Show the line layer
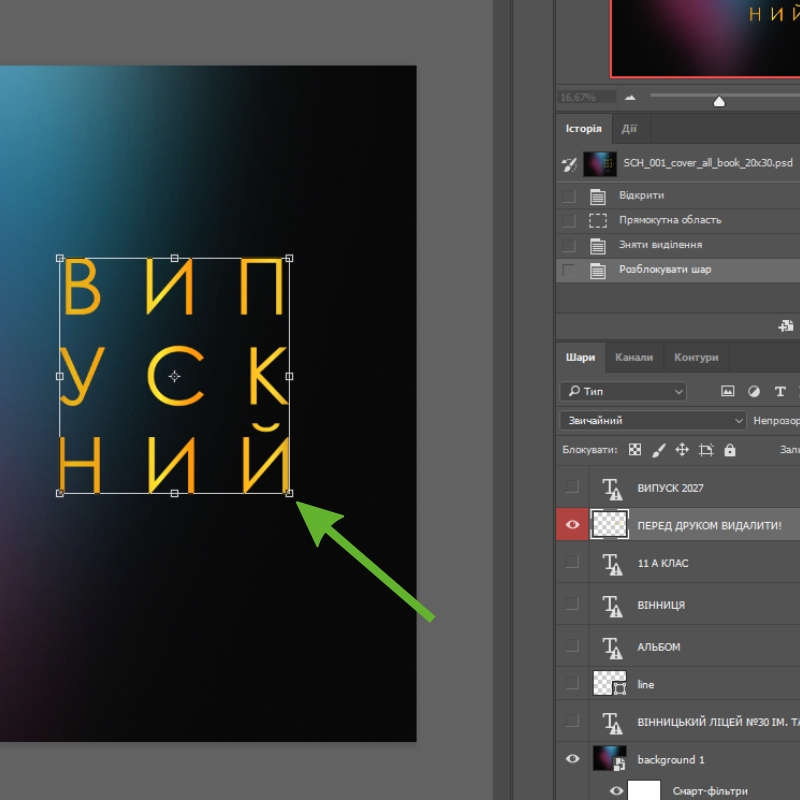This screenshot has width=800, height=800. pos(572,683)
